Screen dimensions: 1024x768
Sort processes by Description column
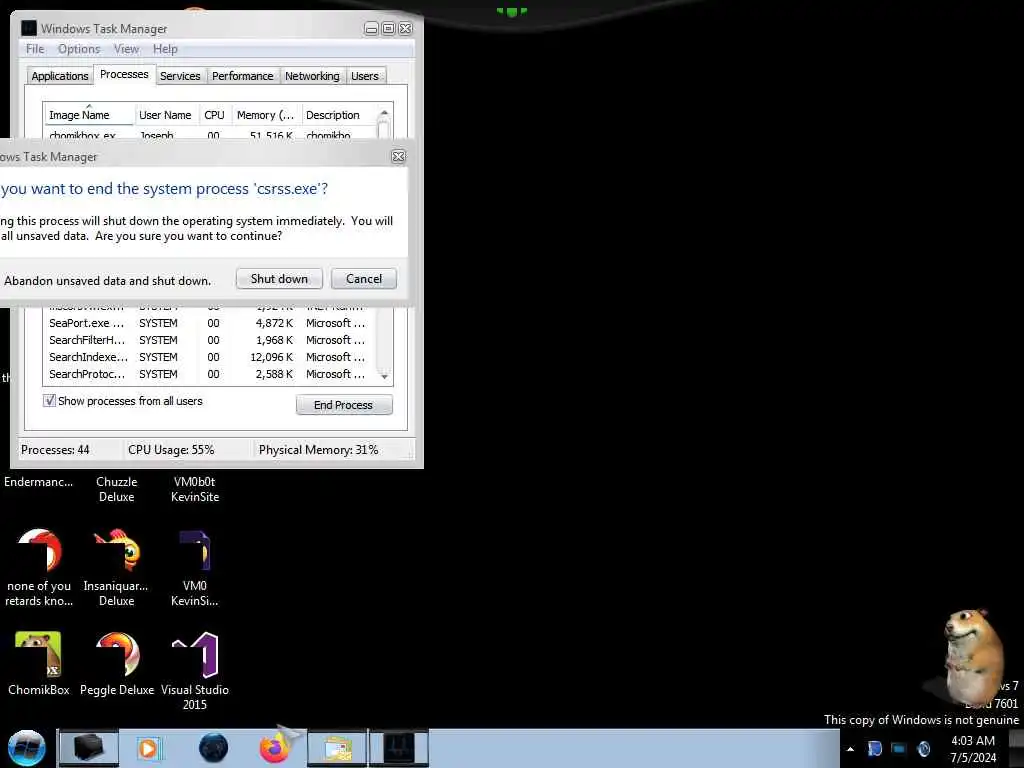[338, 115]
